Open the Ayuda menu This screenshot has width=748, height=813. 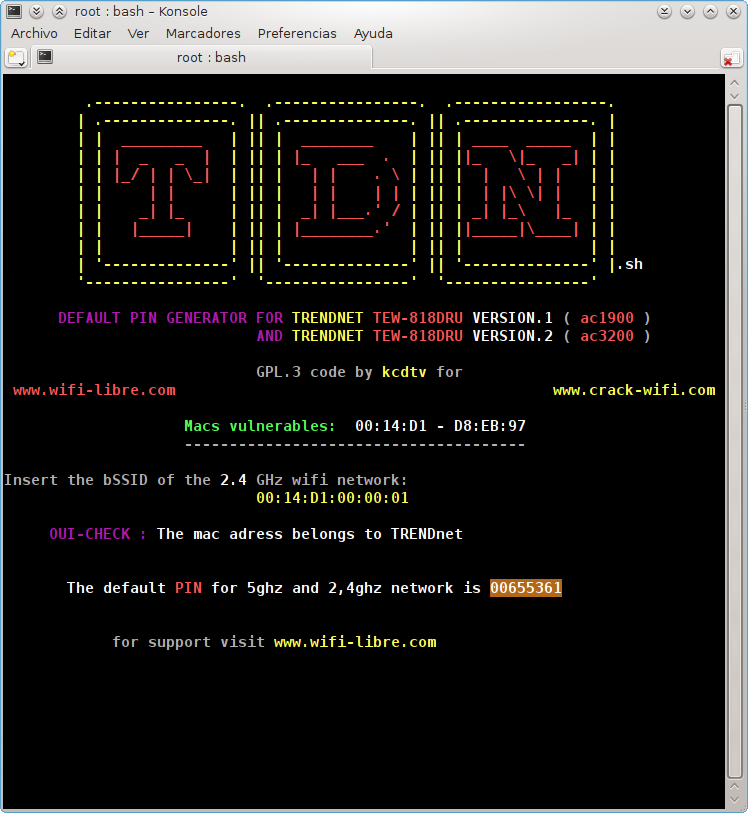(373, 34)
